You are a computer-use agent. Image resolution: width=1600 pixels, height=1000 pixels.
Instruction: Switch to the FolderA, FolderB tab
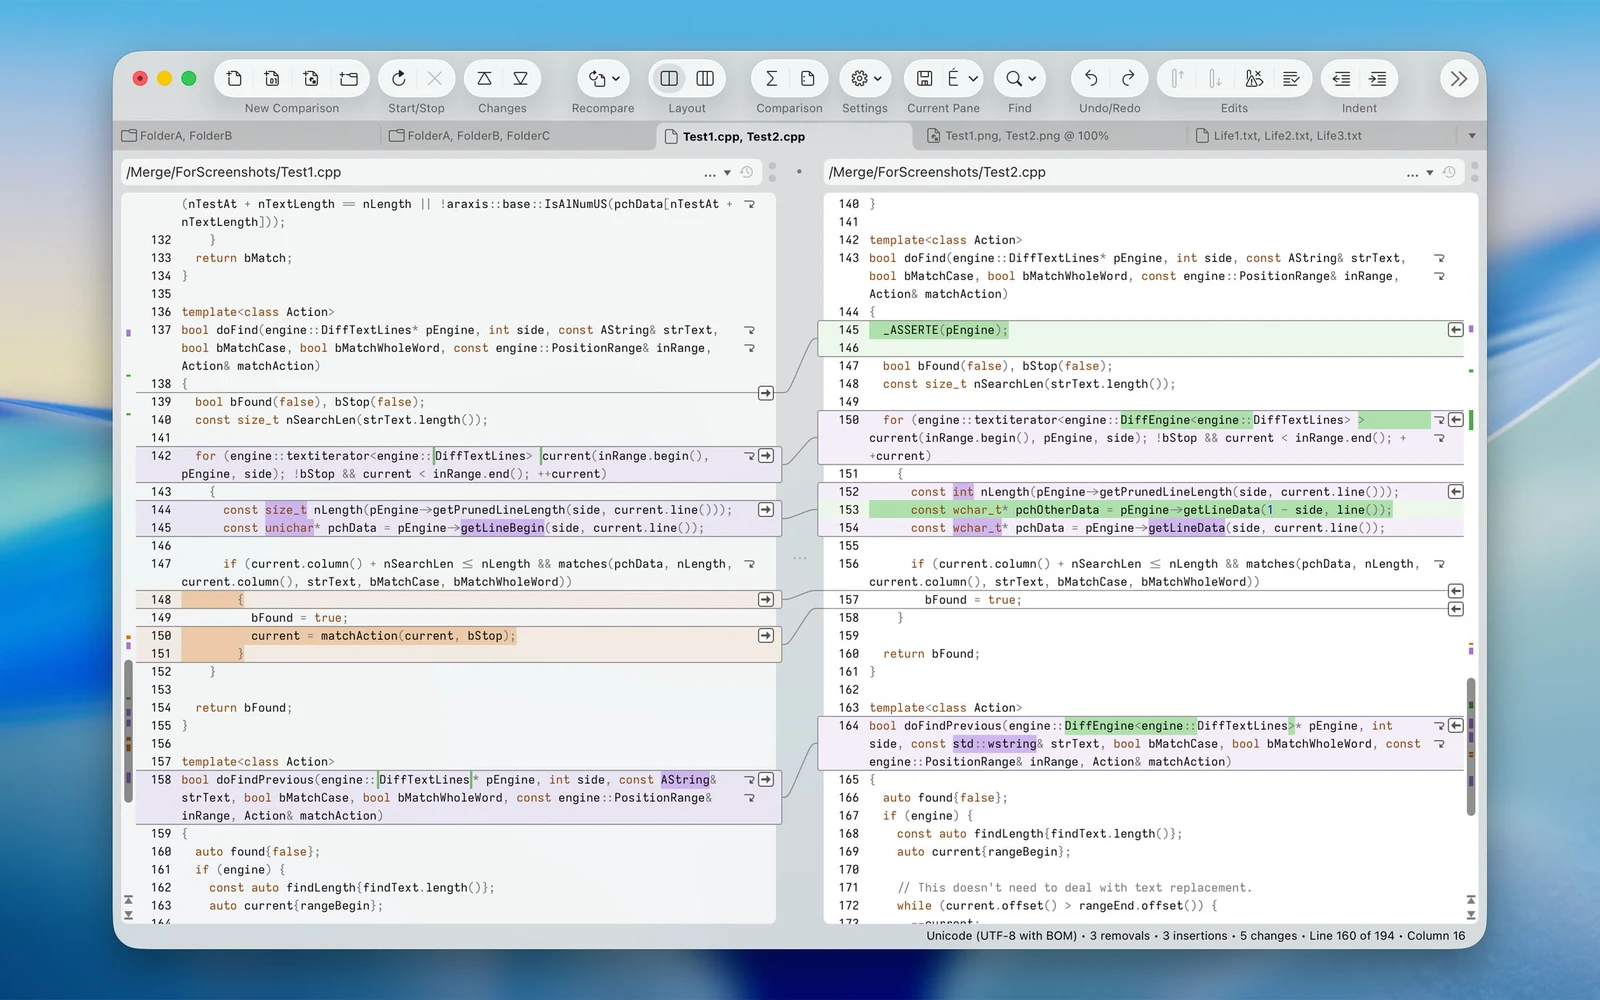pos(186,136)
